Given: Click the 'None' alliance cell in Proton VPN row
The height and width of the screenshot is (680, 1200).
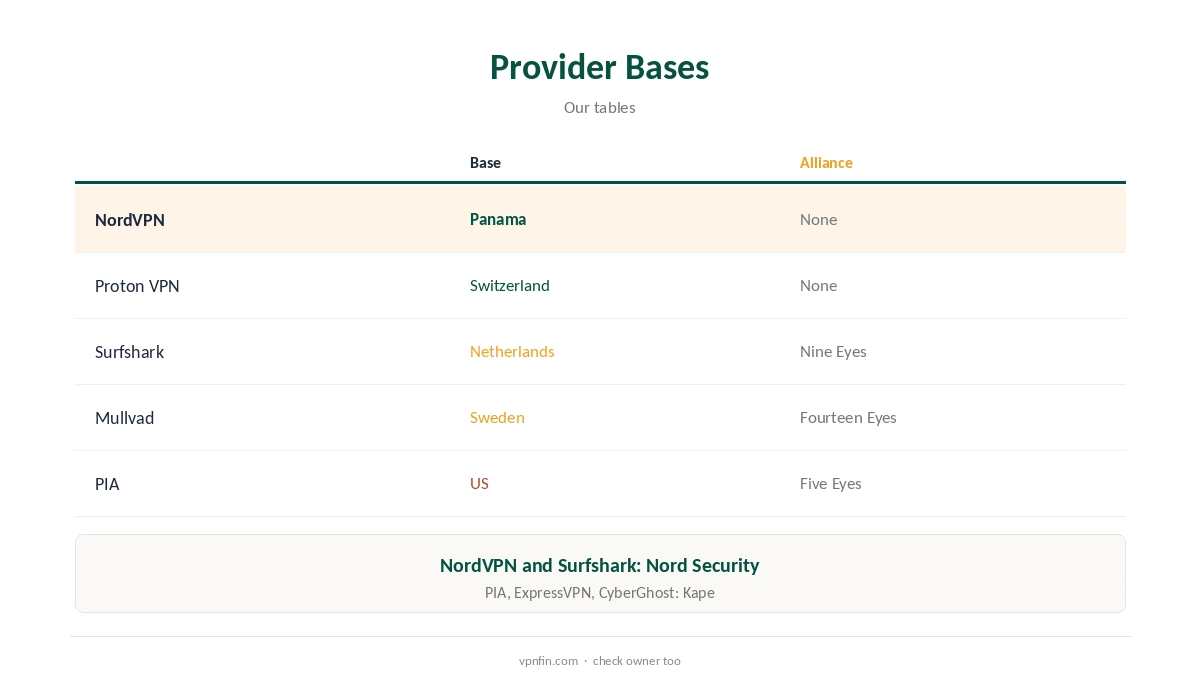Looking at the screenshot, I should [x=818, y=285].
